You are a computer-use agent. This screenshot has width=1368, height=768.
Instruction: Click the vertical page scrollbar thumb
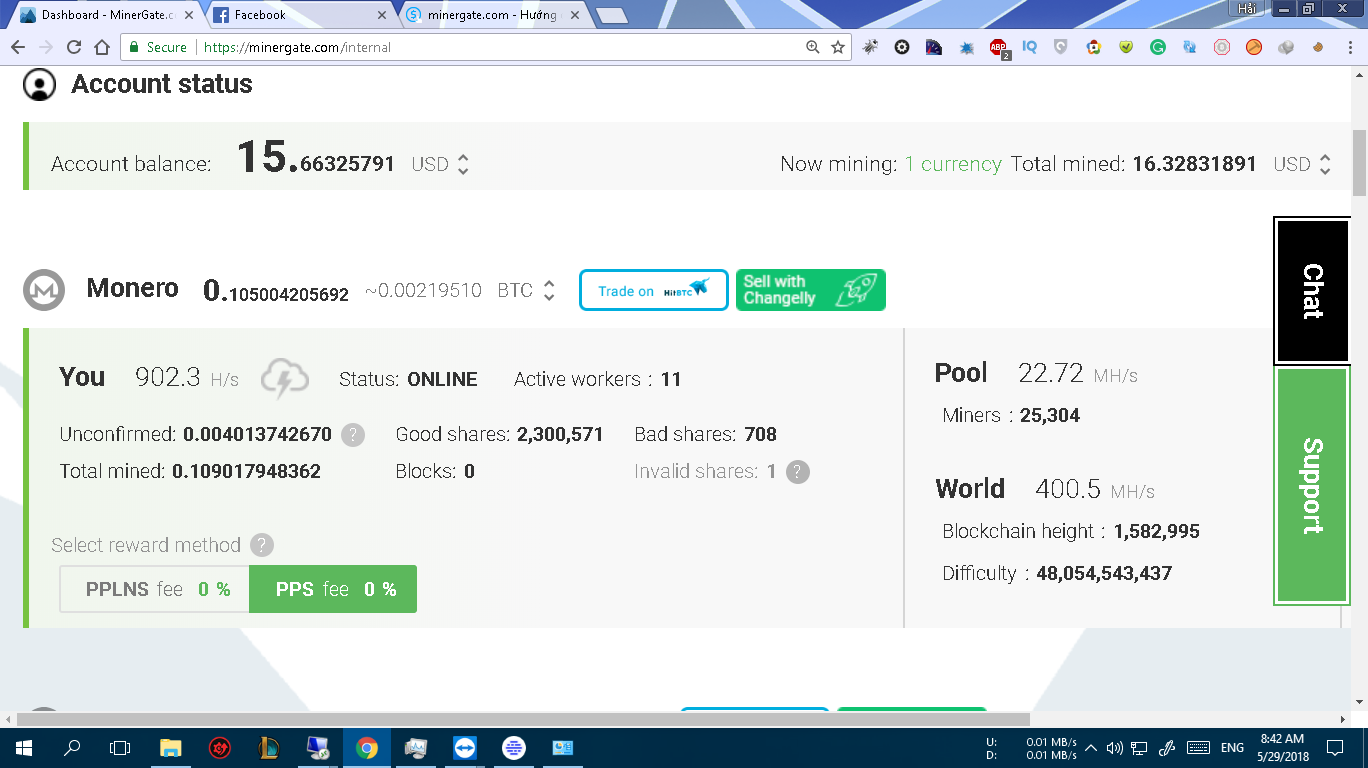tap(1359, 162)
